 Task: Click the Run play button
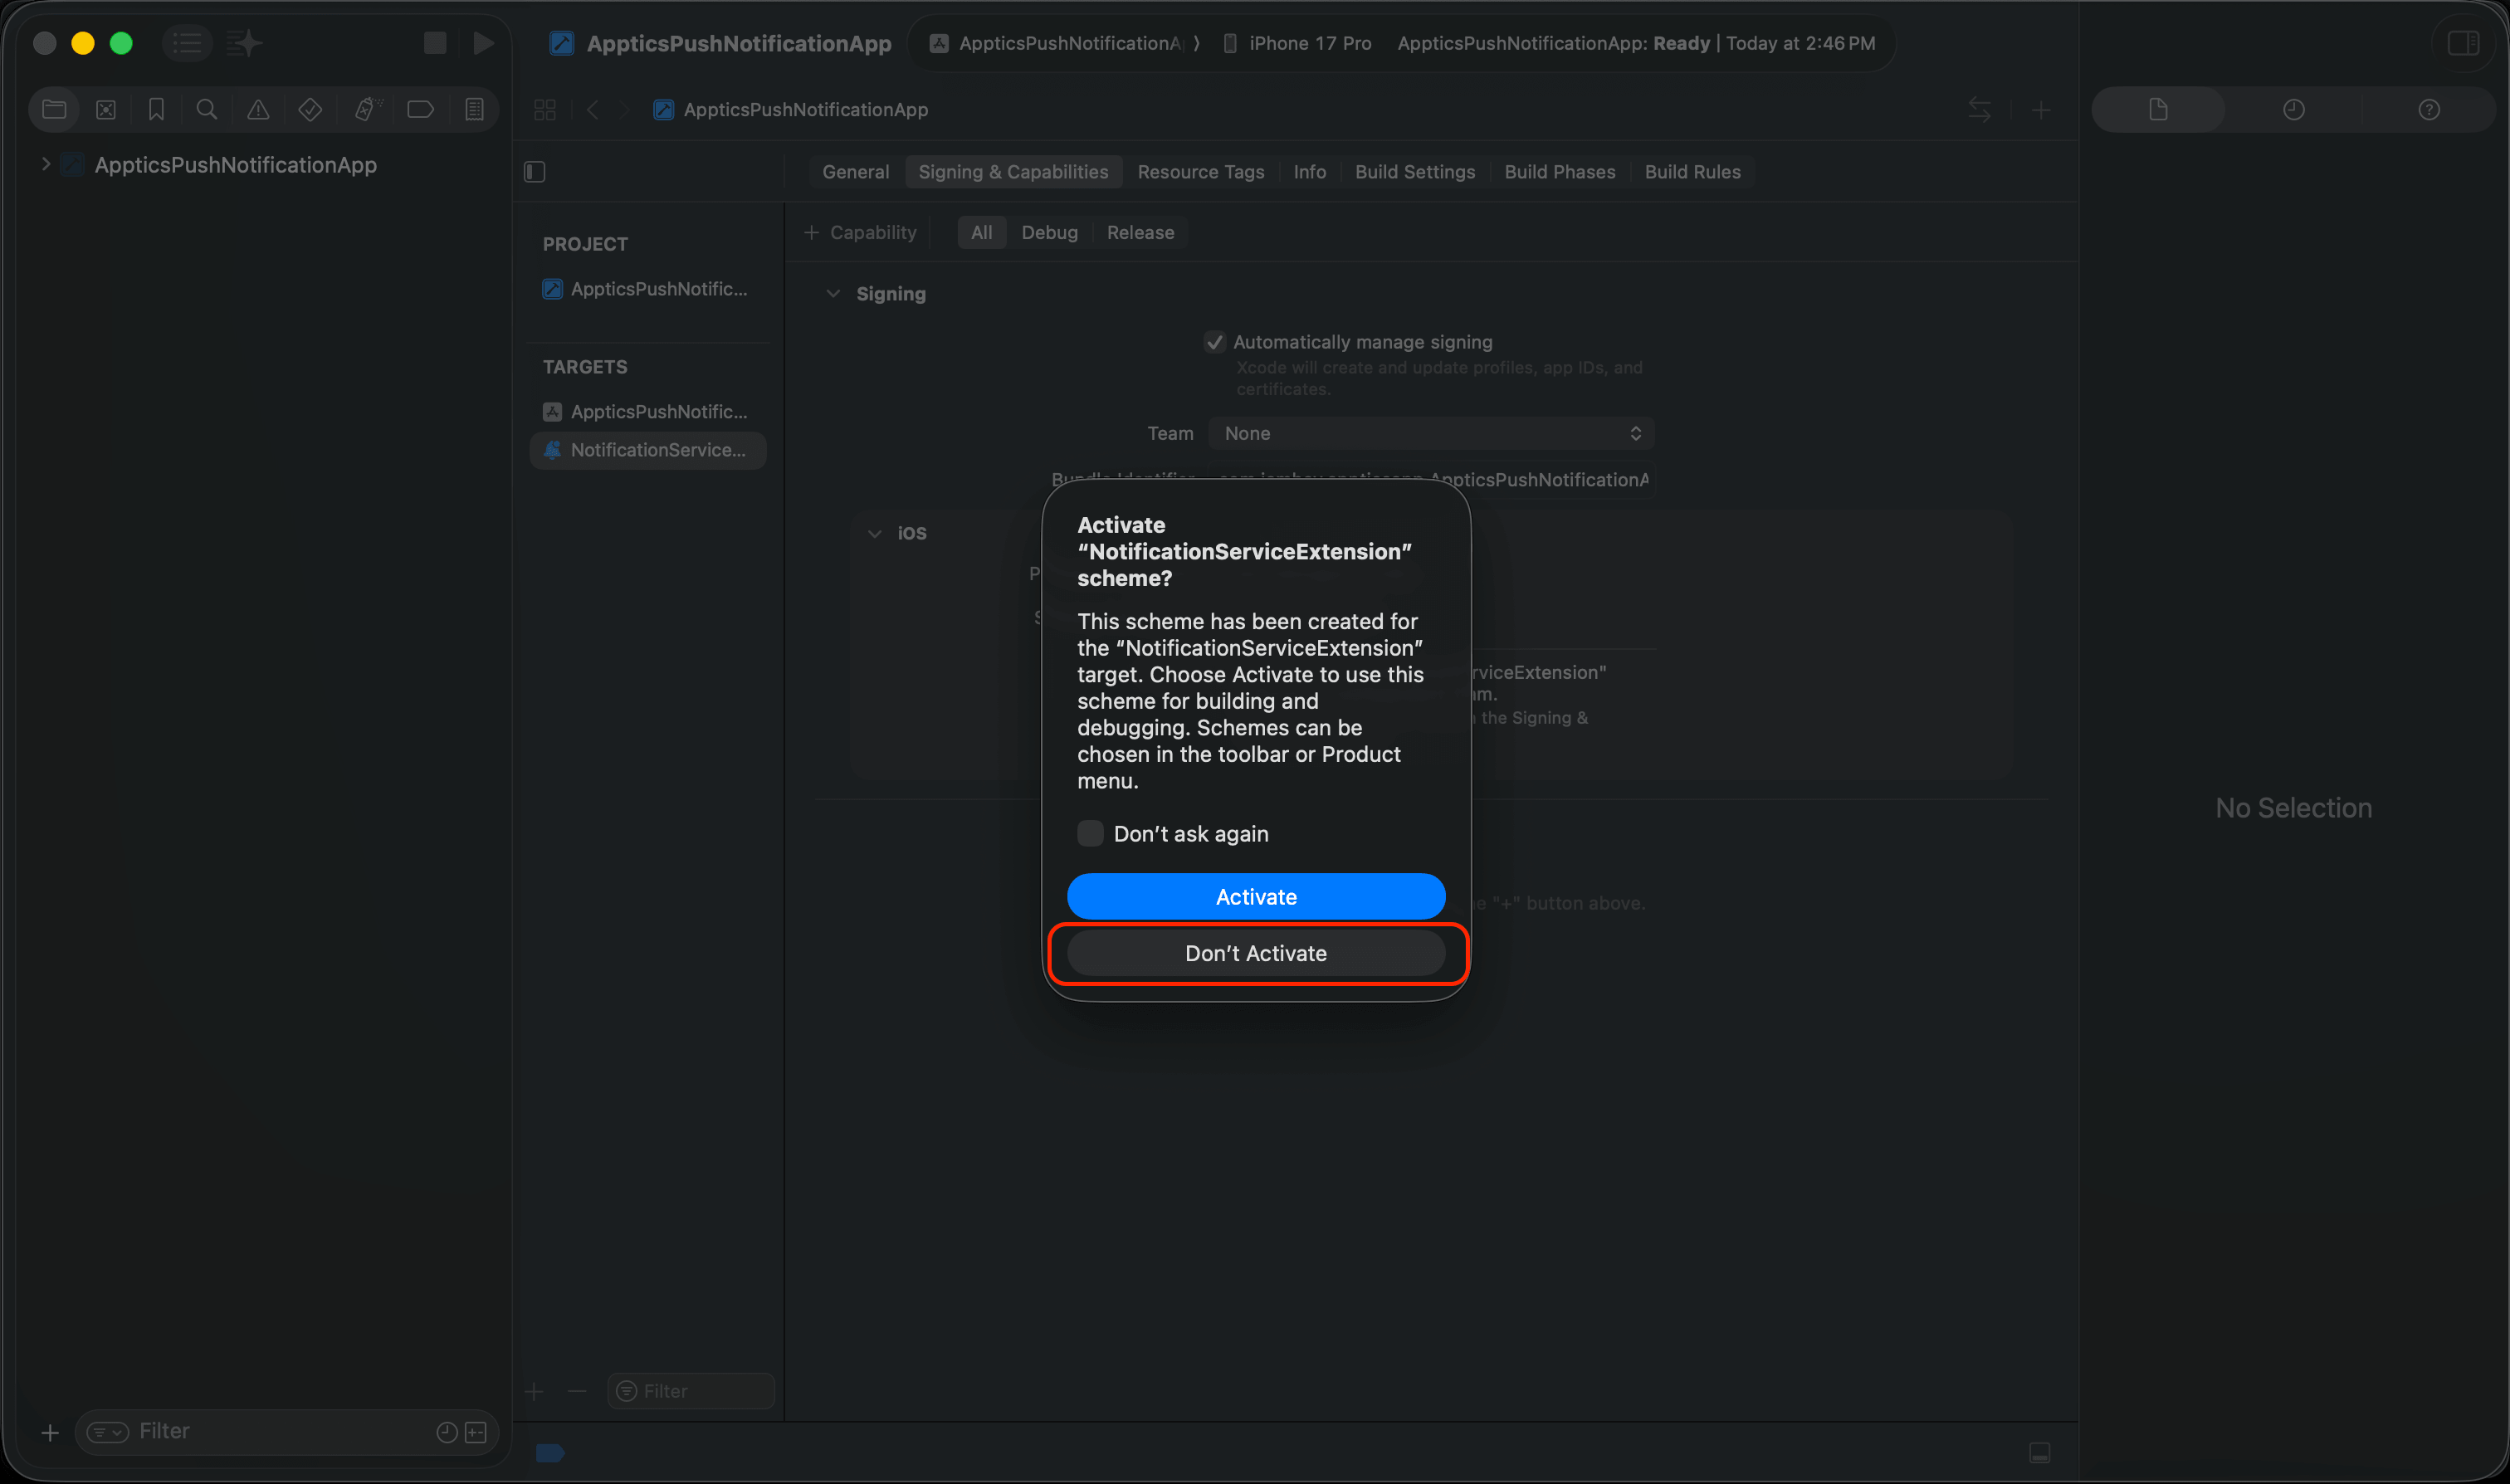pos(483,43)
